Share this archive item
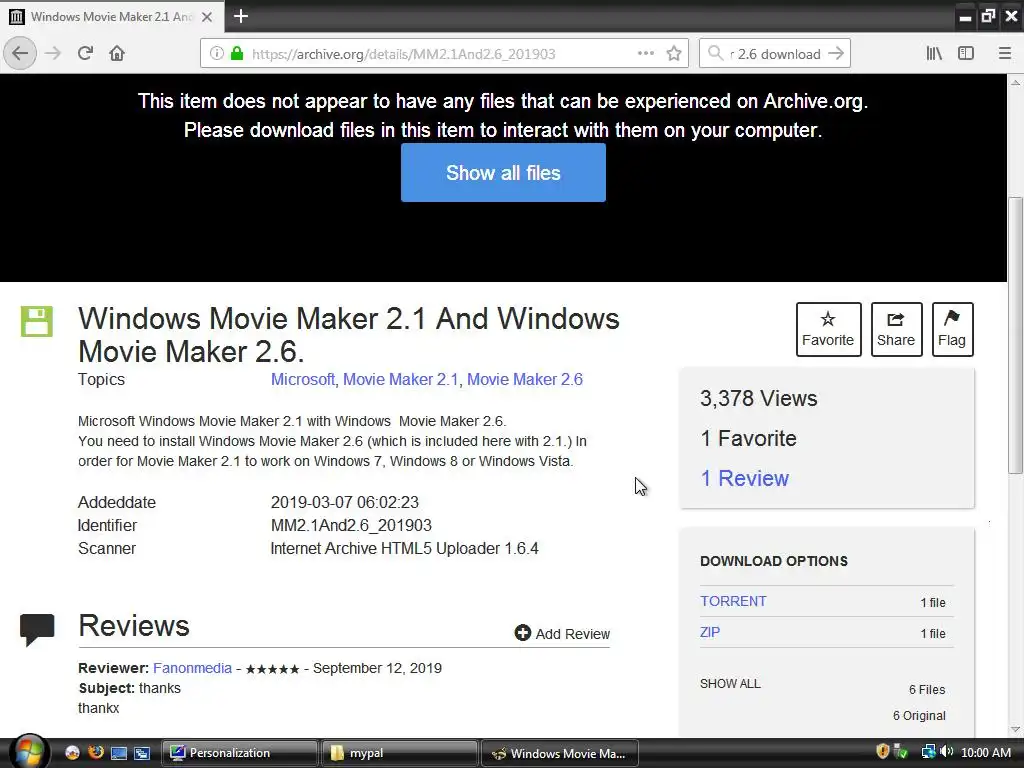This screenshot has width=1024, height=768. pos(896,329)
